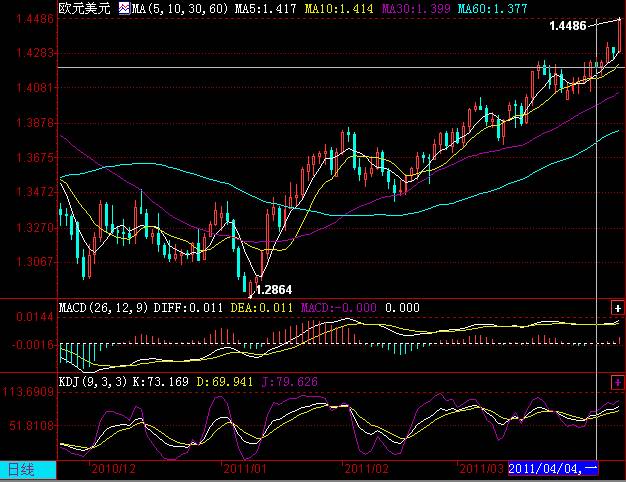626x482 pixels.
Task: Click the J:79.626 value
Action: pyautogui.click(x=290, y=382)
